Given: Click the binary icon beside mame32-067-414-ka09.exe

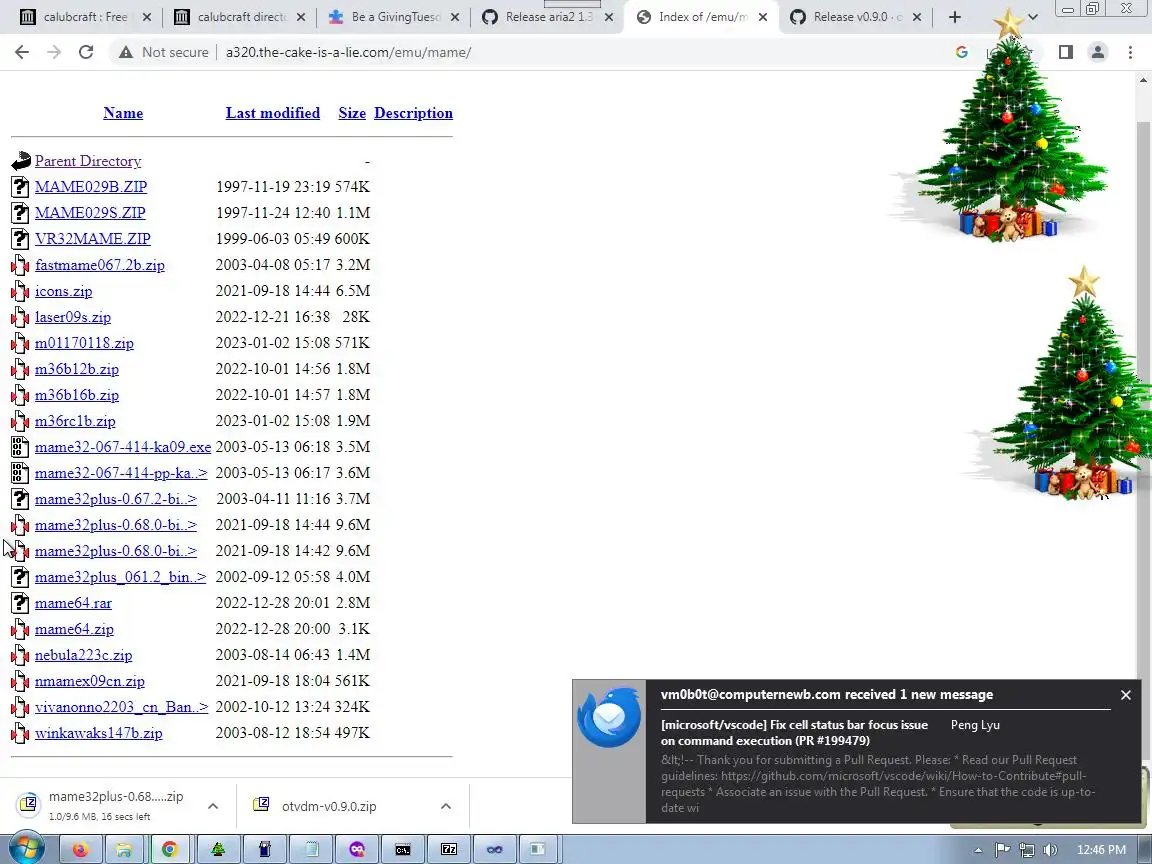Looking at the screenshot, I should coord(21,447).
